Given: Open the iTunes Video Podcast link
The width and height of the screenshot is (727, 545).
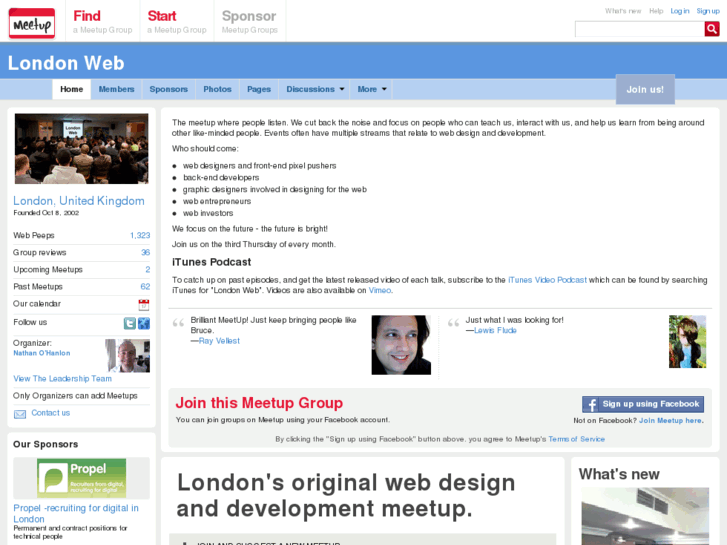Looking at the screenshot, I should (x=547, y=280).
